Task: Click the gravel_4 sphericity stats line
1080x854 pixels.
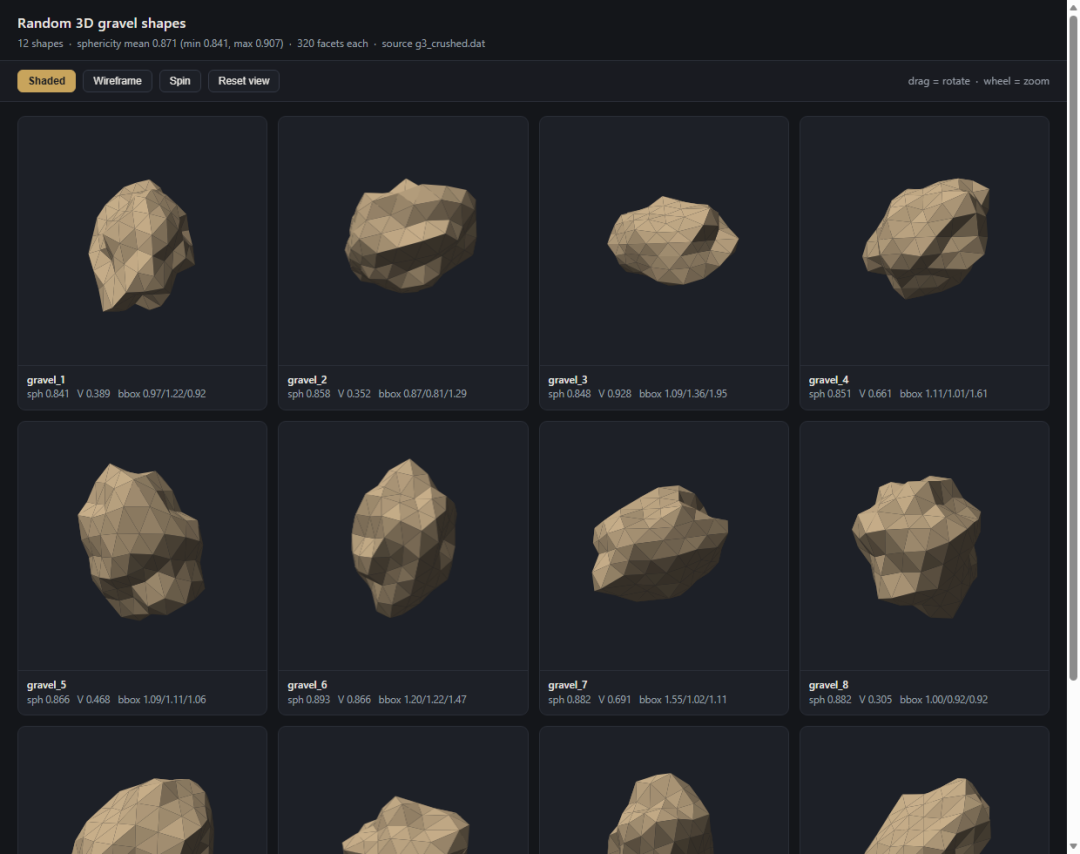Action: [897, 394]
